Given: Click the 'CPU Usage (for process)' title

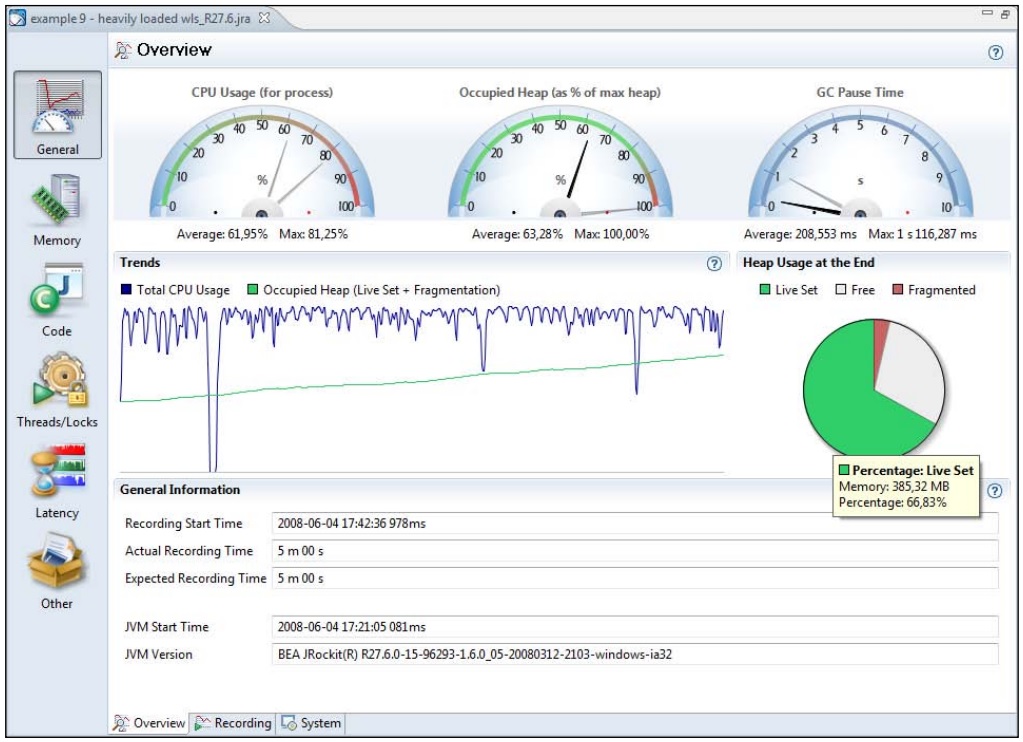Looking at the screenshot, I should [x=262, y=92].
